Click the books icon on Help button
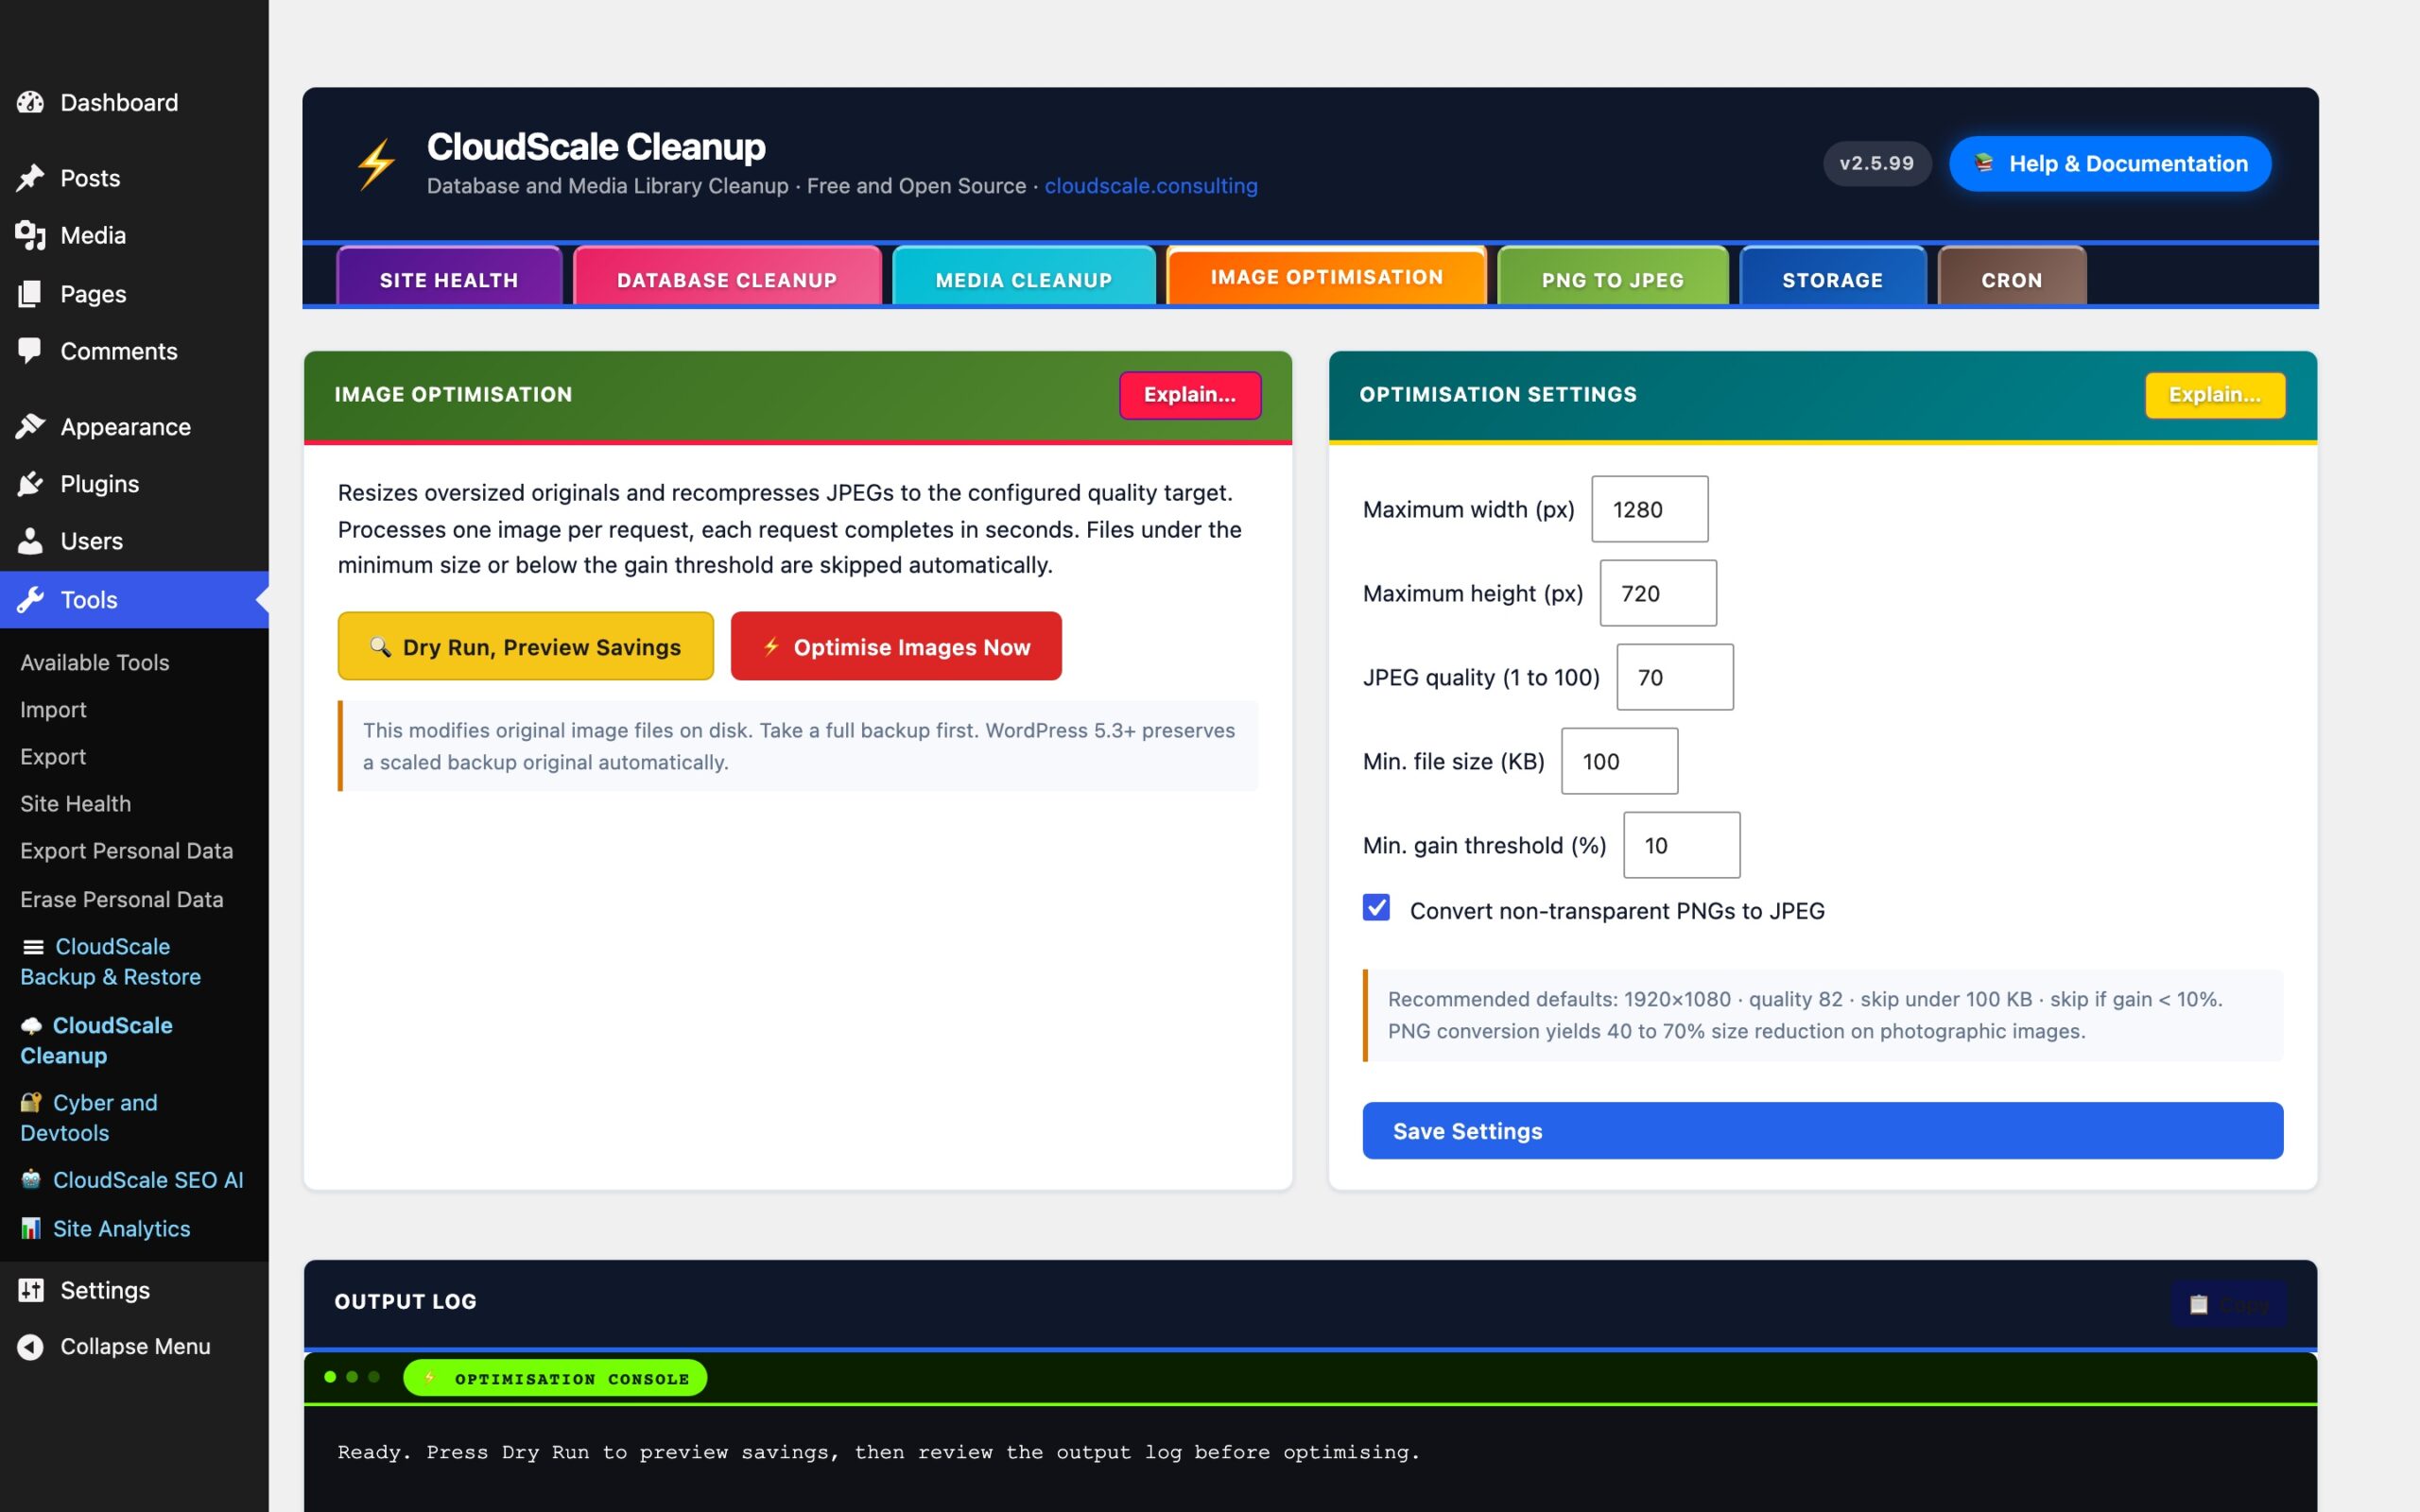The height and width of the screenshot is (1512, 2420). click(x=1984, y=163)
